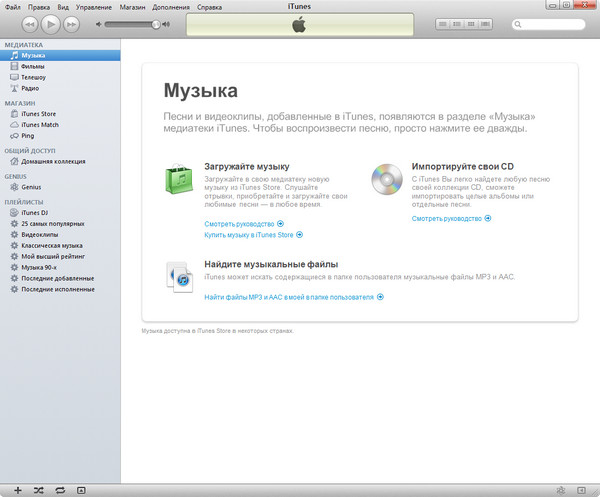Click the music note icon beside Музыка
The image size is (600, 497).
pyautogui.click(x=15, y=55)
